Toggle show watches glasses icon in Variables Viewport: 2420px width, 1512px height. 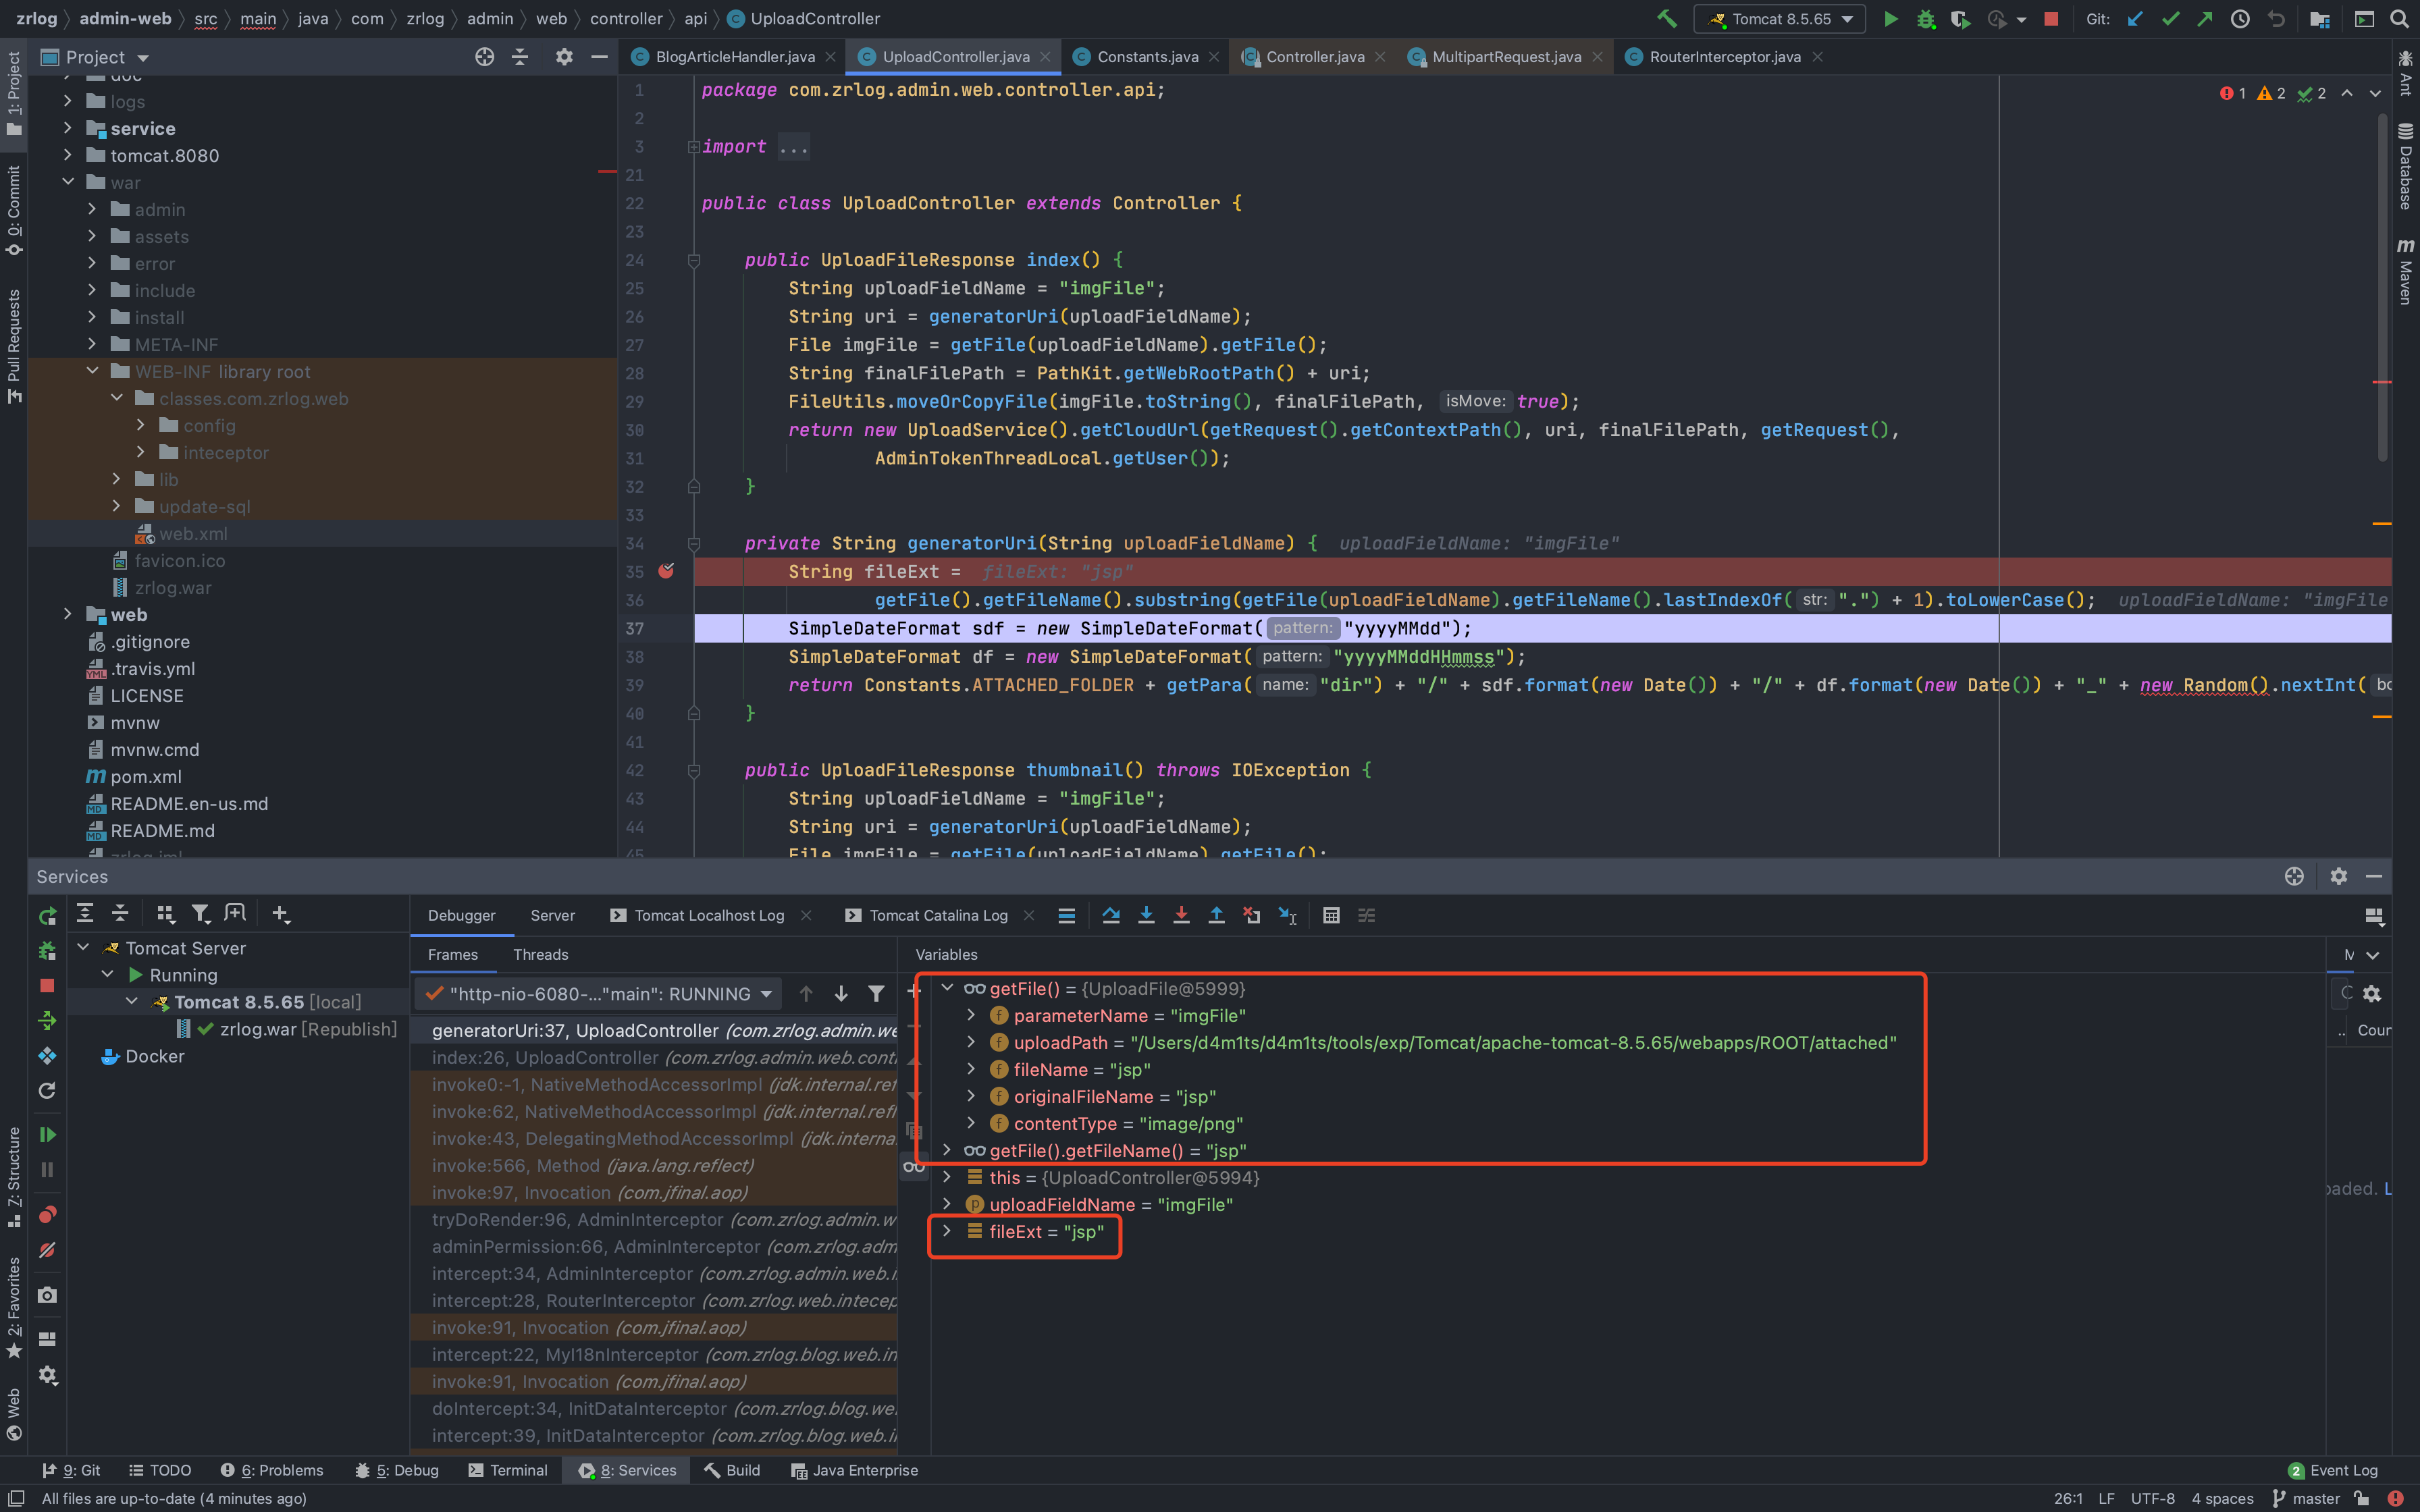click(913, 1166)
